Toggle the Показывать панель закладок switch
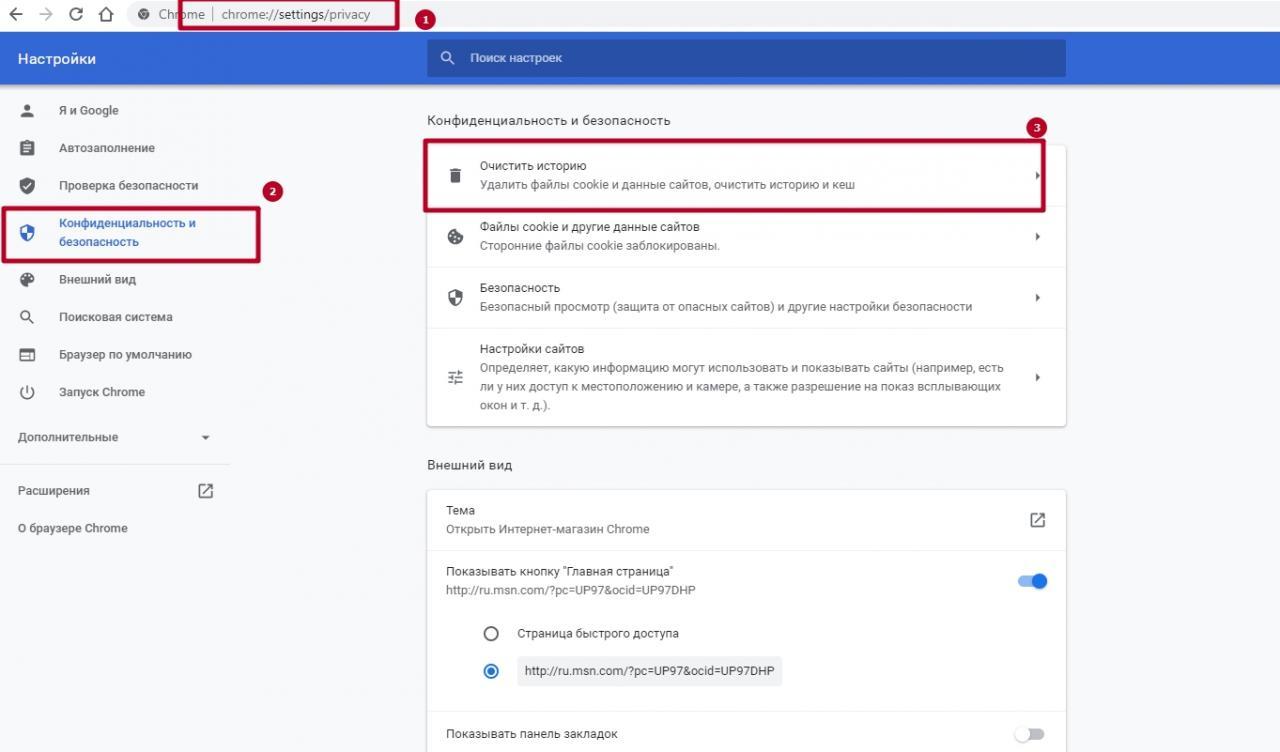 [x=1029, y=734]
